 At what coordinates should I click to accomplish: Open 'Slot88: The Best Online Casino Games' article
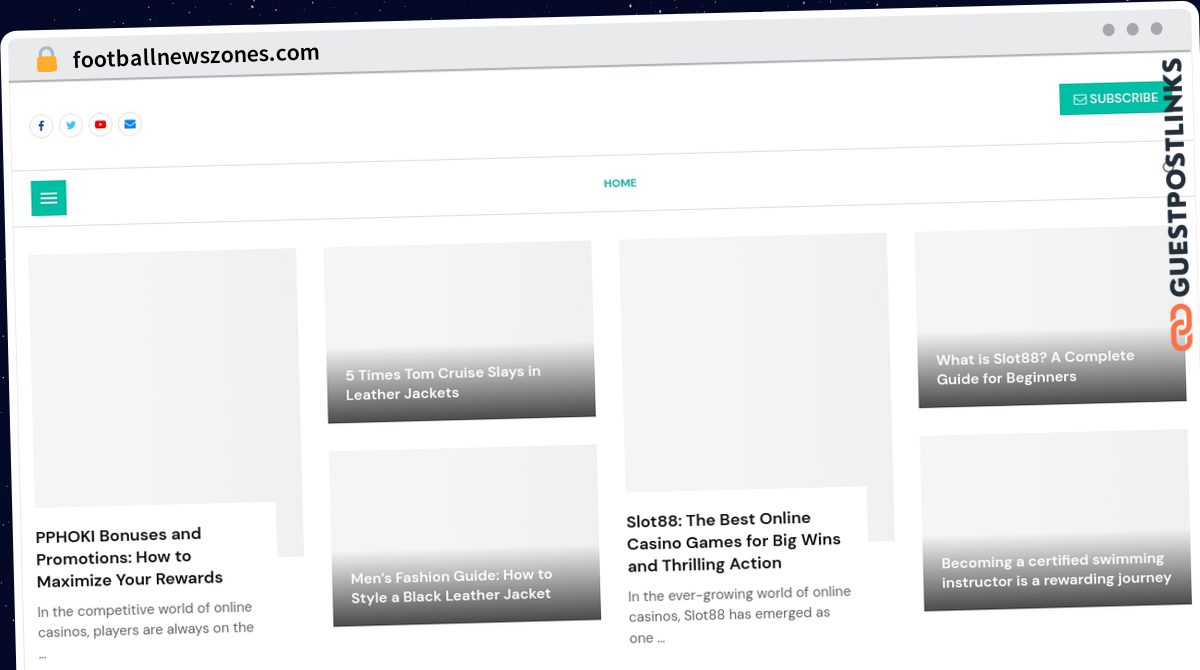(x=734, y=541)
